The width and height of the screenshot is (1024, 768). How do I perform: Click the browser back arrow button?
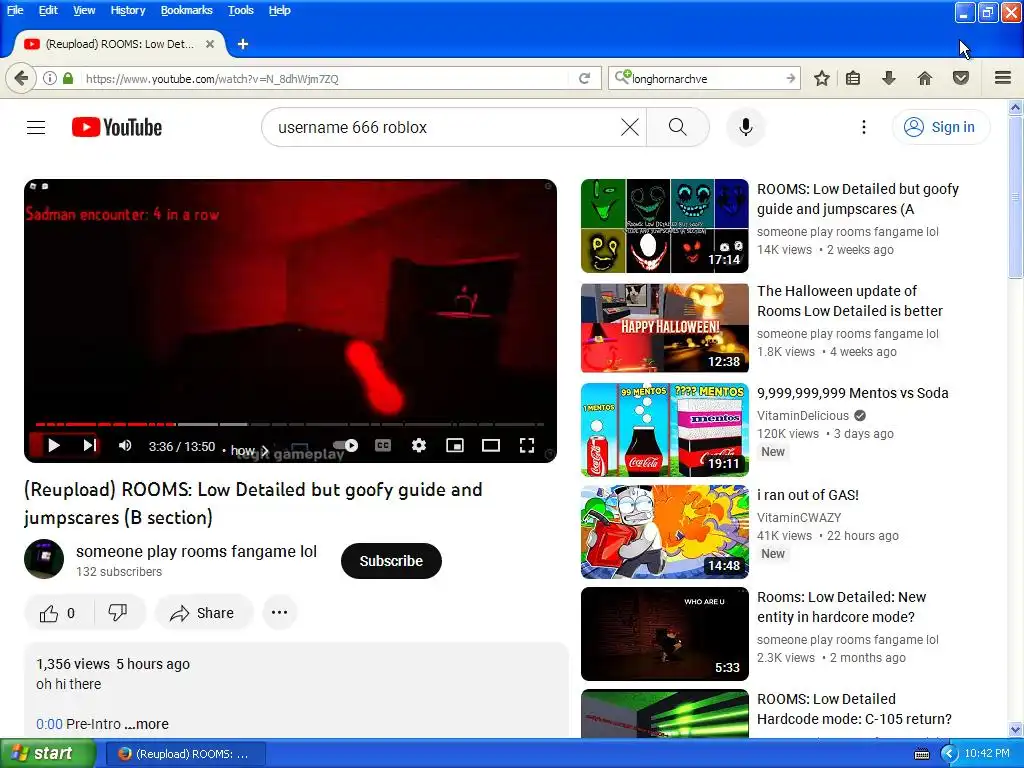click(21, 78)
